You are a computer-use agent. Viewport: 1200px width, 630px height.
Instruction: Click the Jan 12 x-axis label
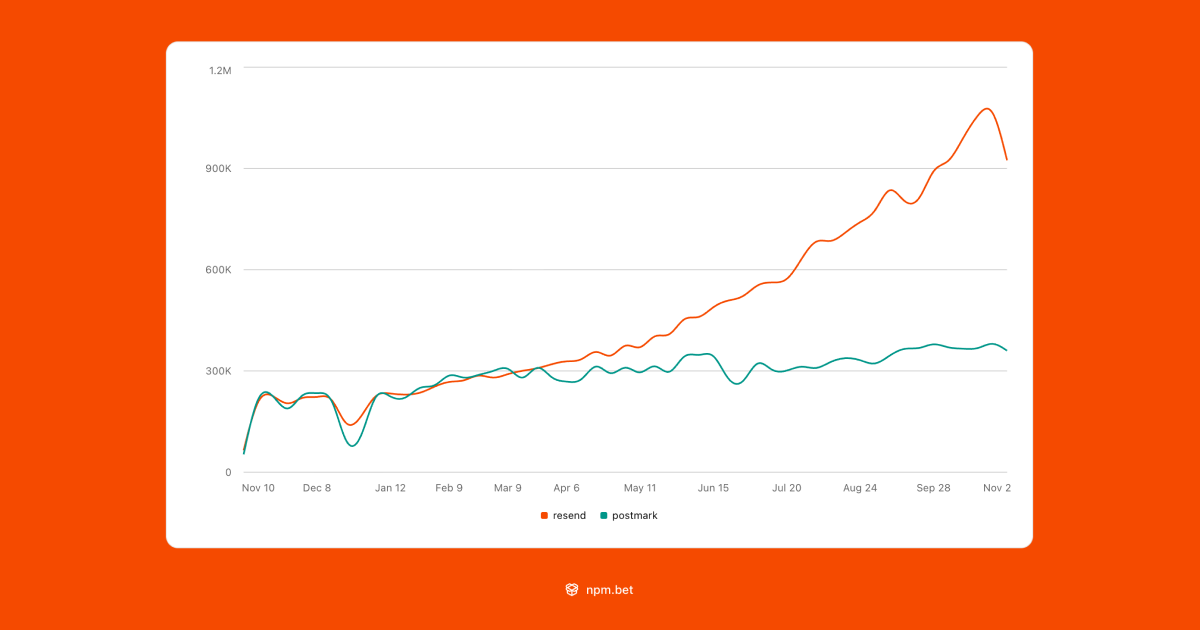pos(390,488)
